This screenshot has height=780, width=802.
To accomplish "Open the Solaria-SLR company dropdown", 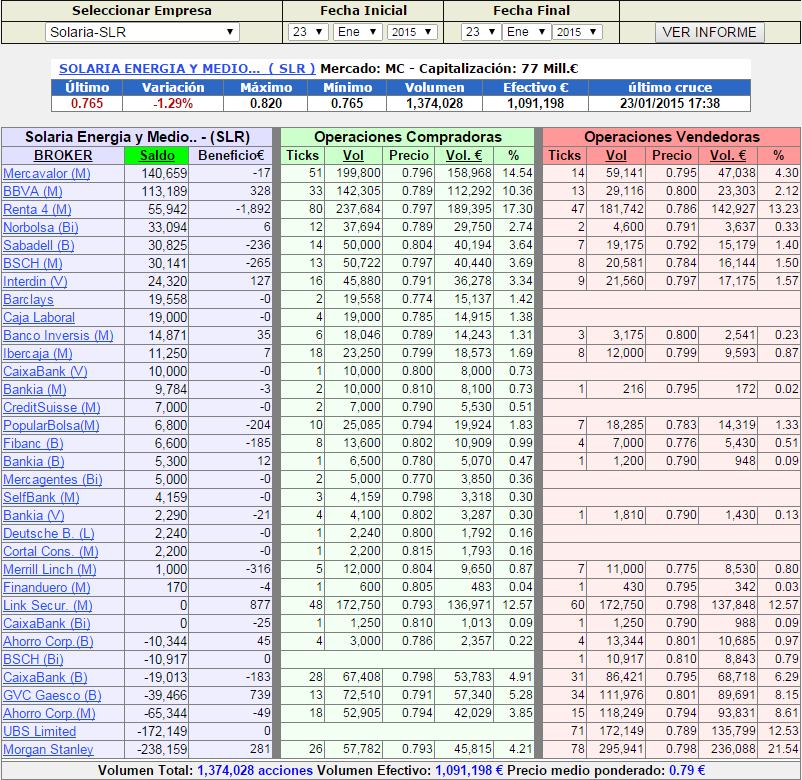I will pyautogui.click(x=142, y=32).
